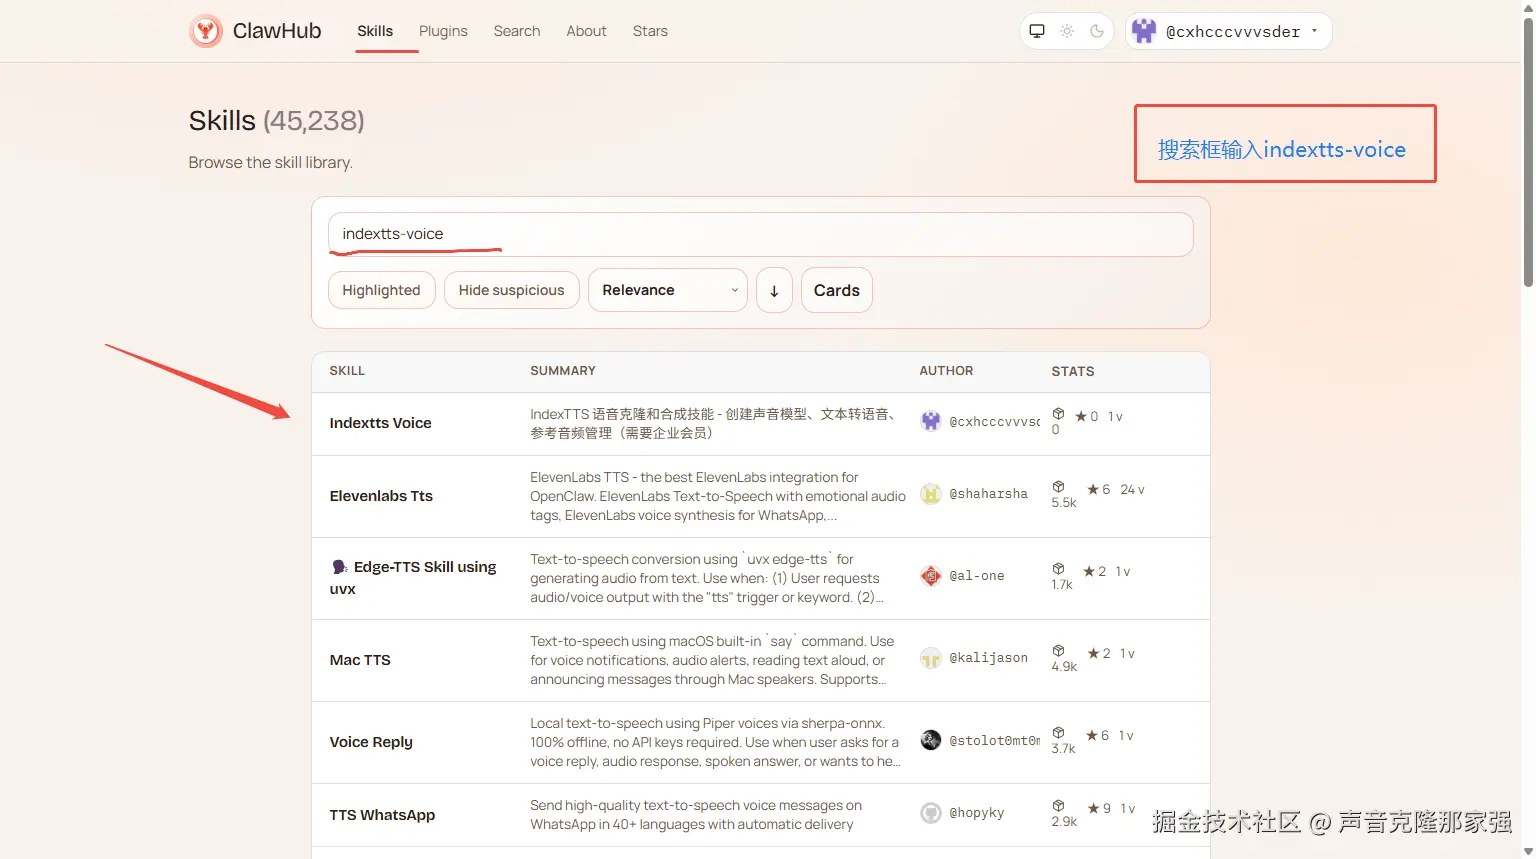
Task: Toggle the Hide suspicious filter
Action: [x=511, y=290]
